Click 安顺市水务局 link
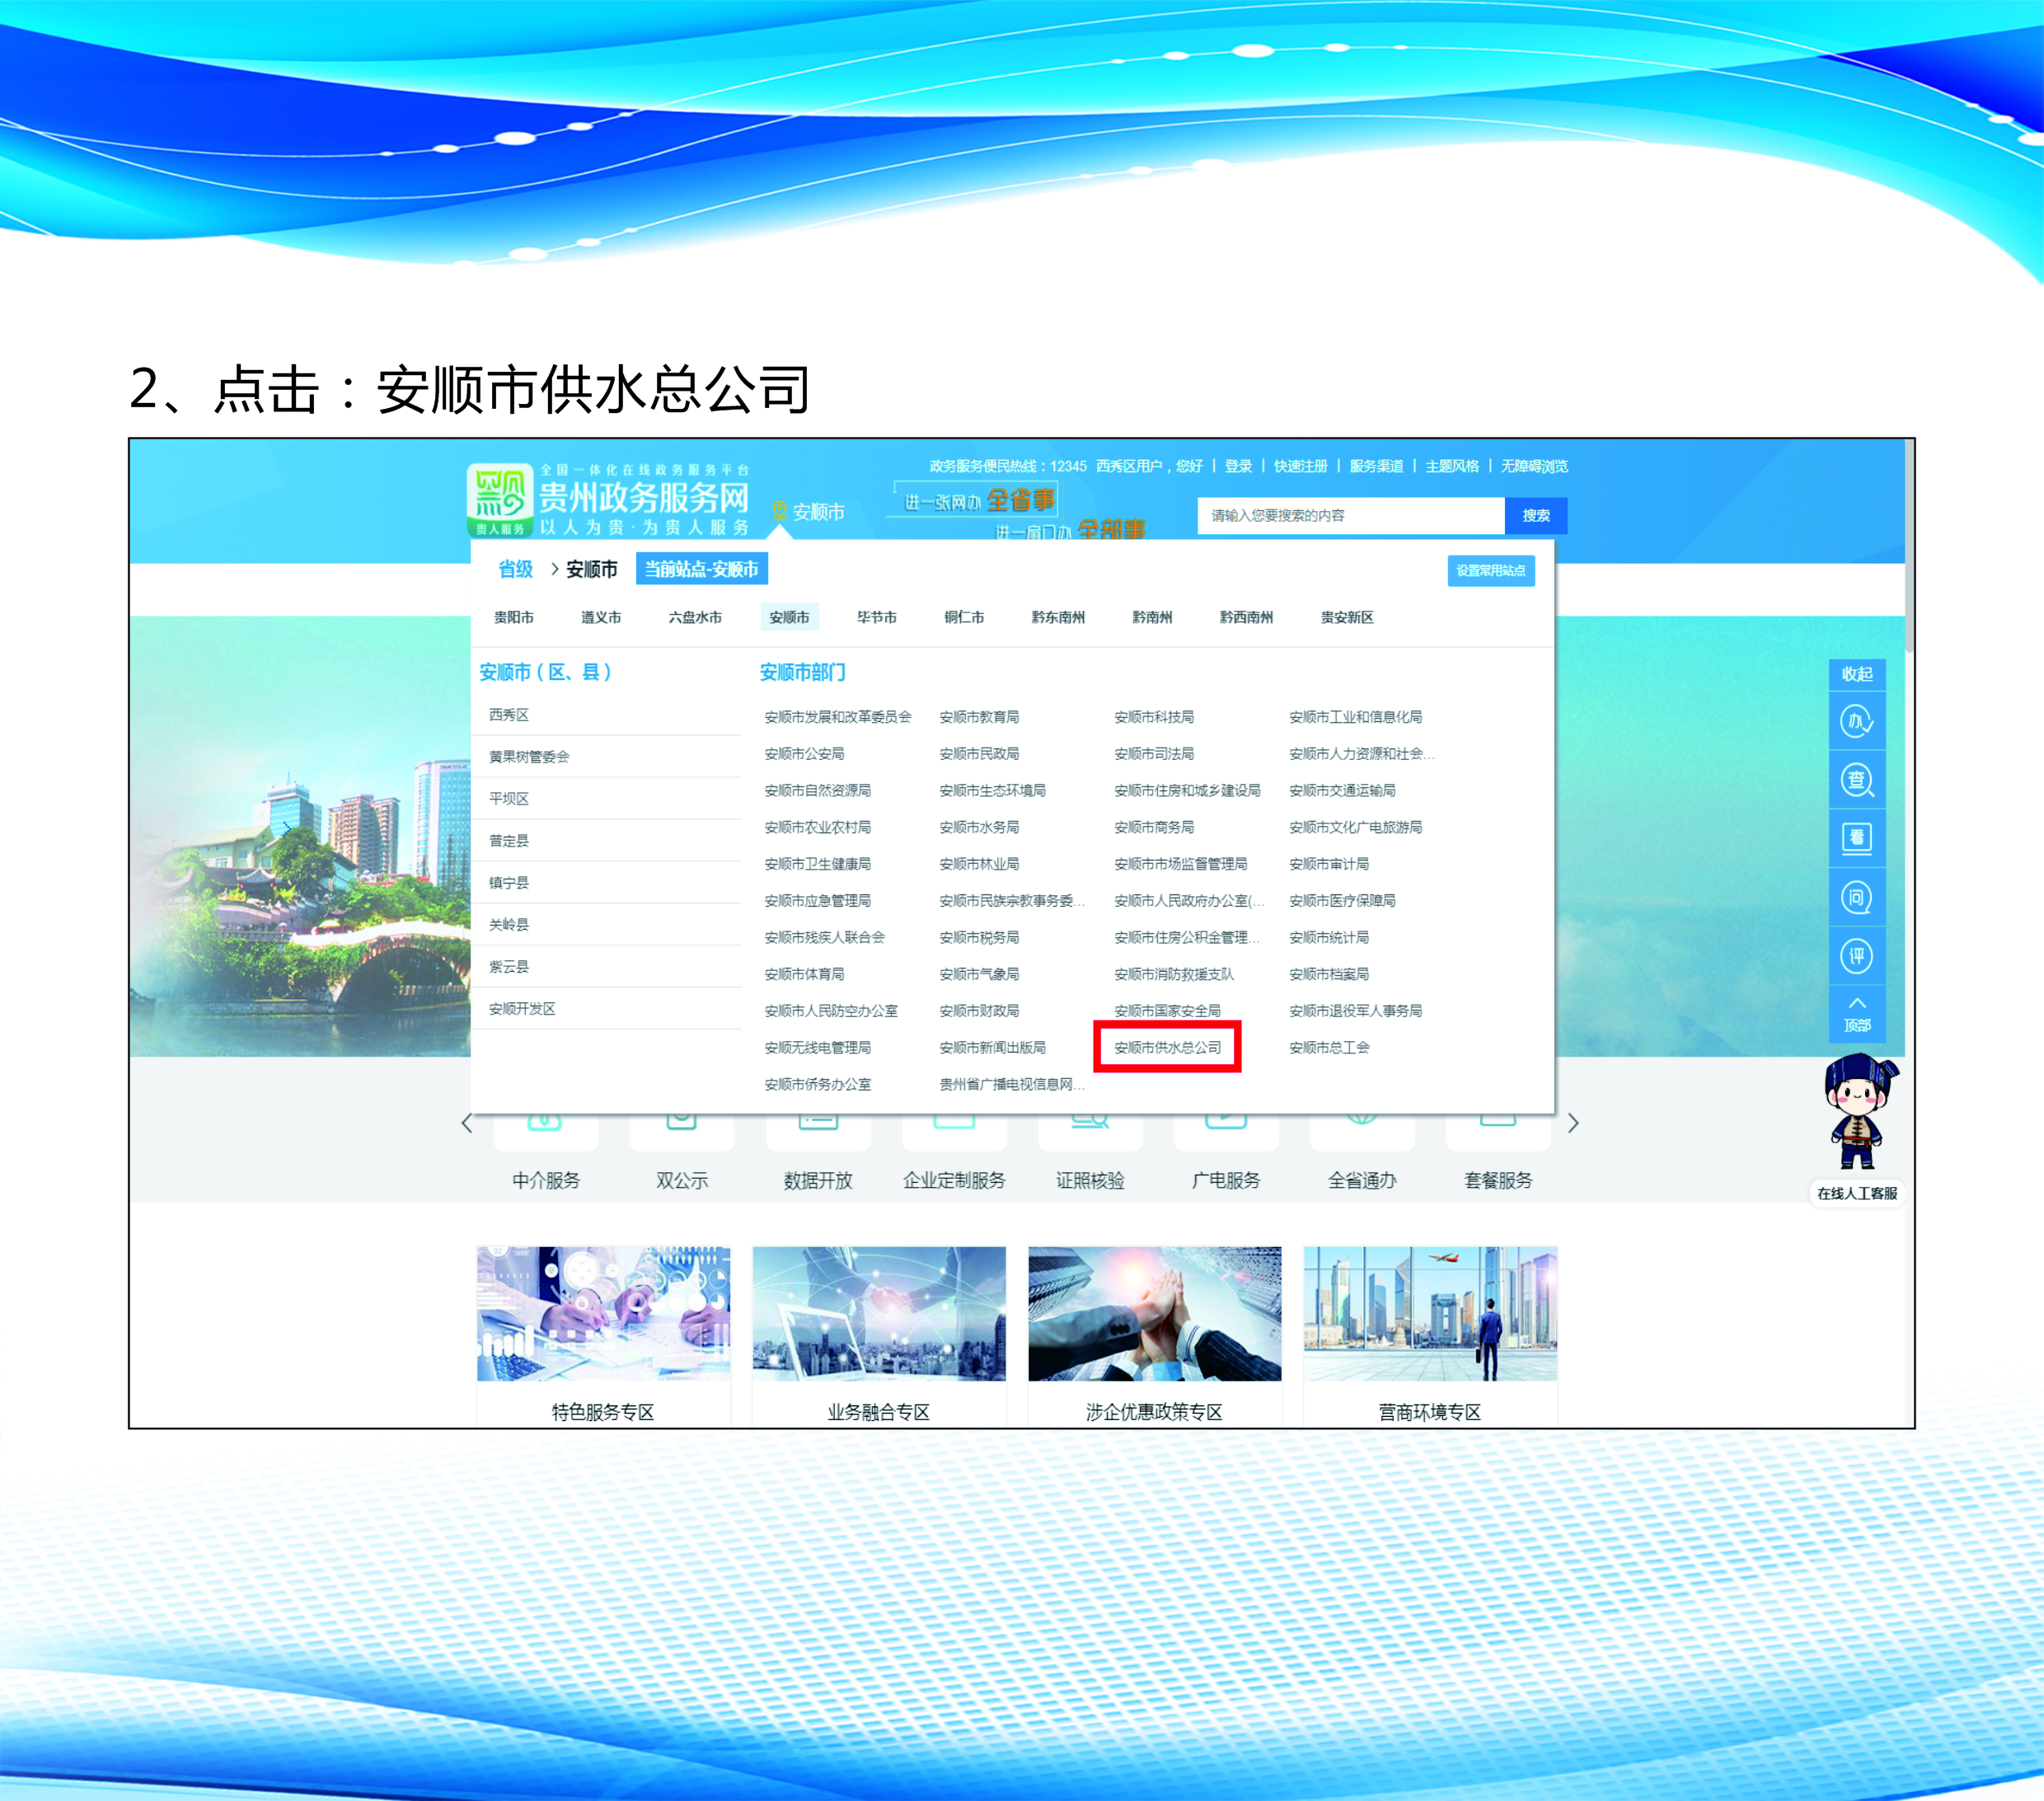2044x1801 pixels. (x=978, y=827)
